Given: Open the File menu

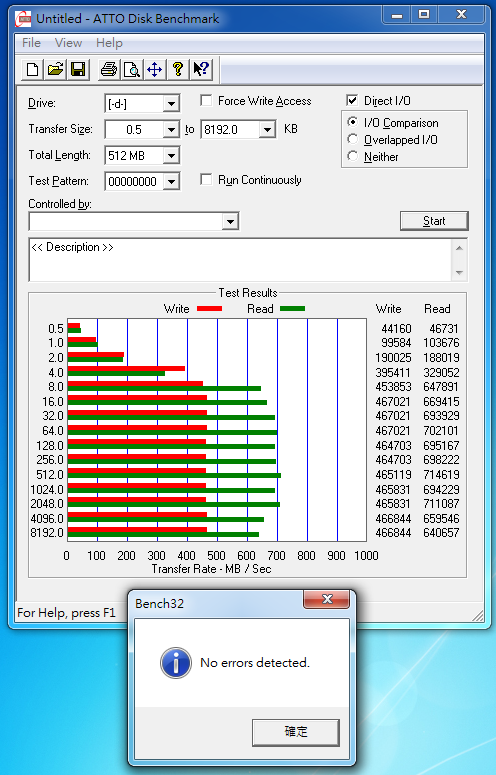Looking at the screenshot, I should point(31,43).
